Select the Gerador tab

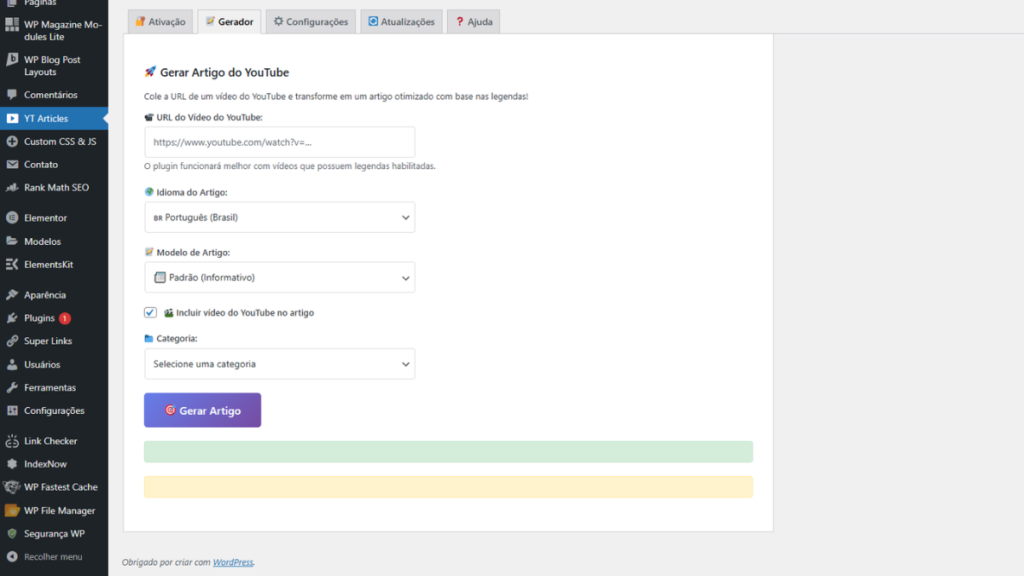[x=229, y=22]
